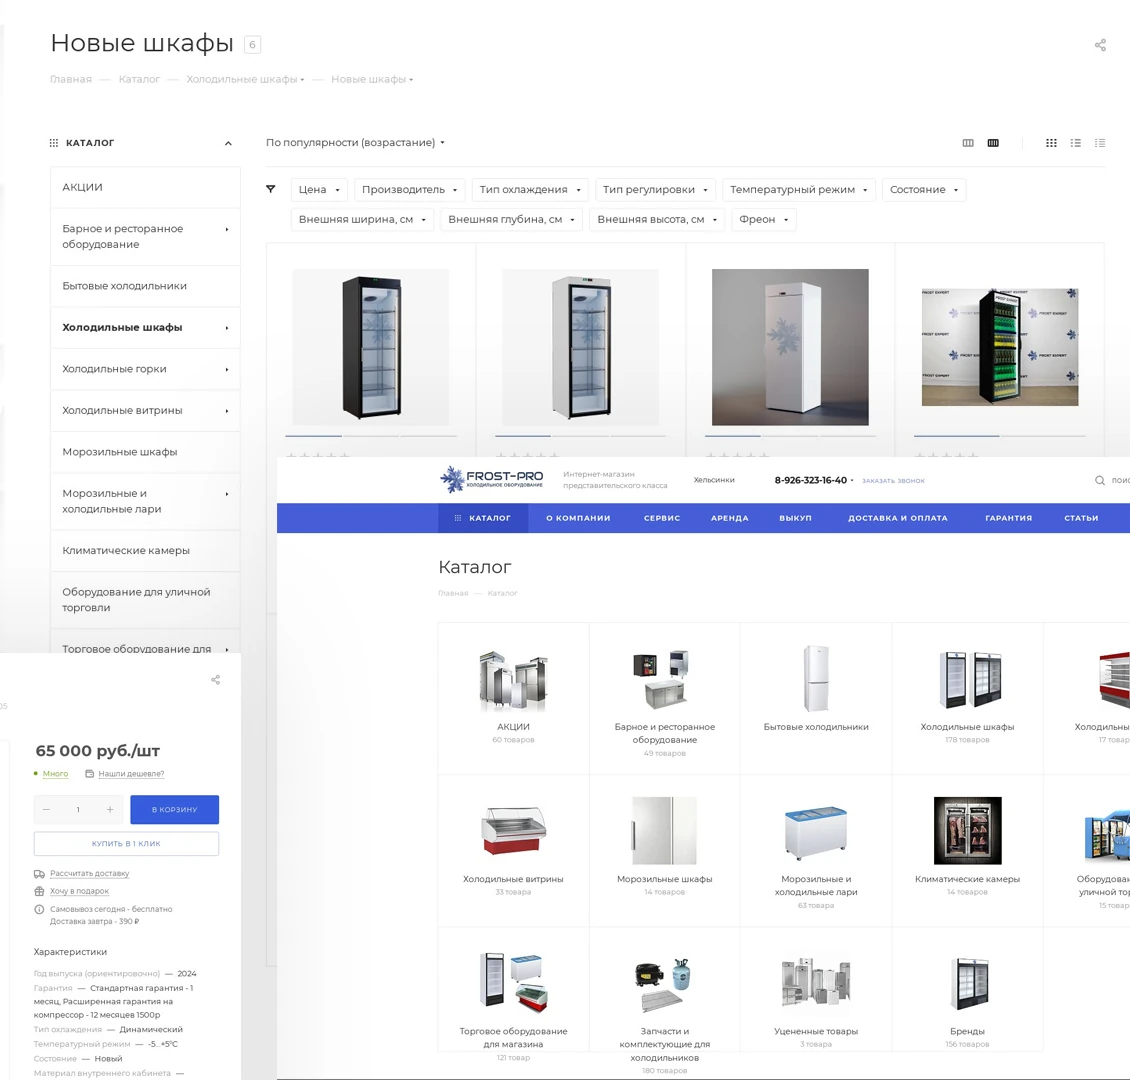Decrease quantity with minus button
The image size is (1130, 1080).
pos(46,810)
